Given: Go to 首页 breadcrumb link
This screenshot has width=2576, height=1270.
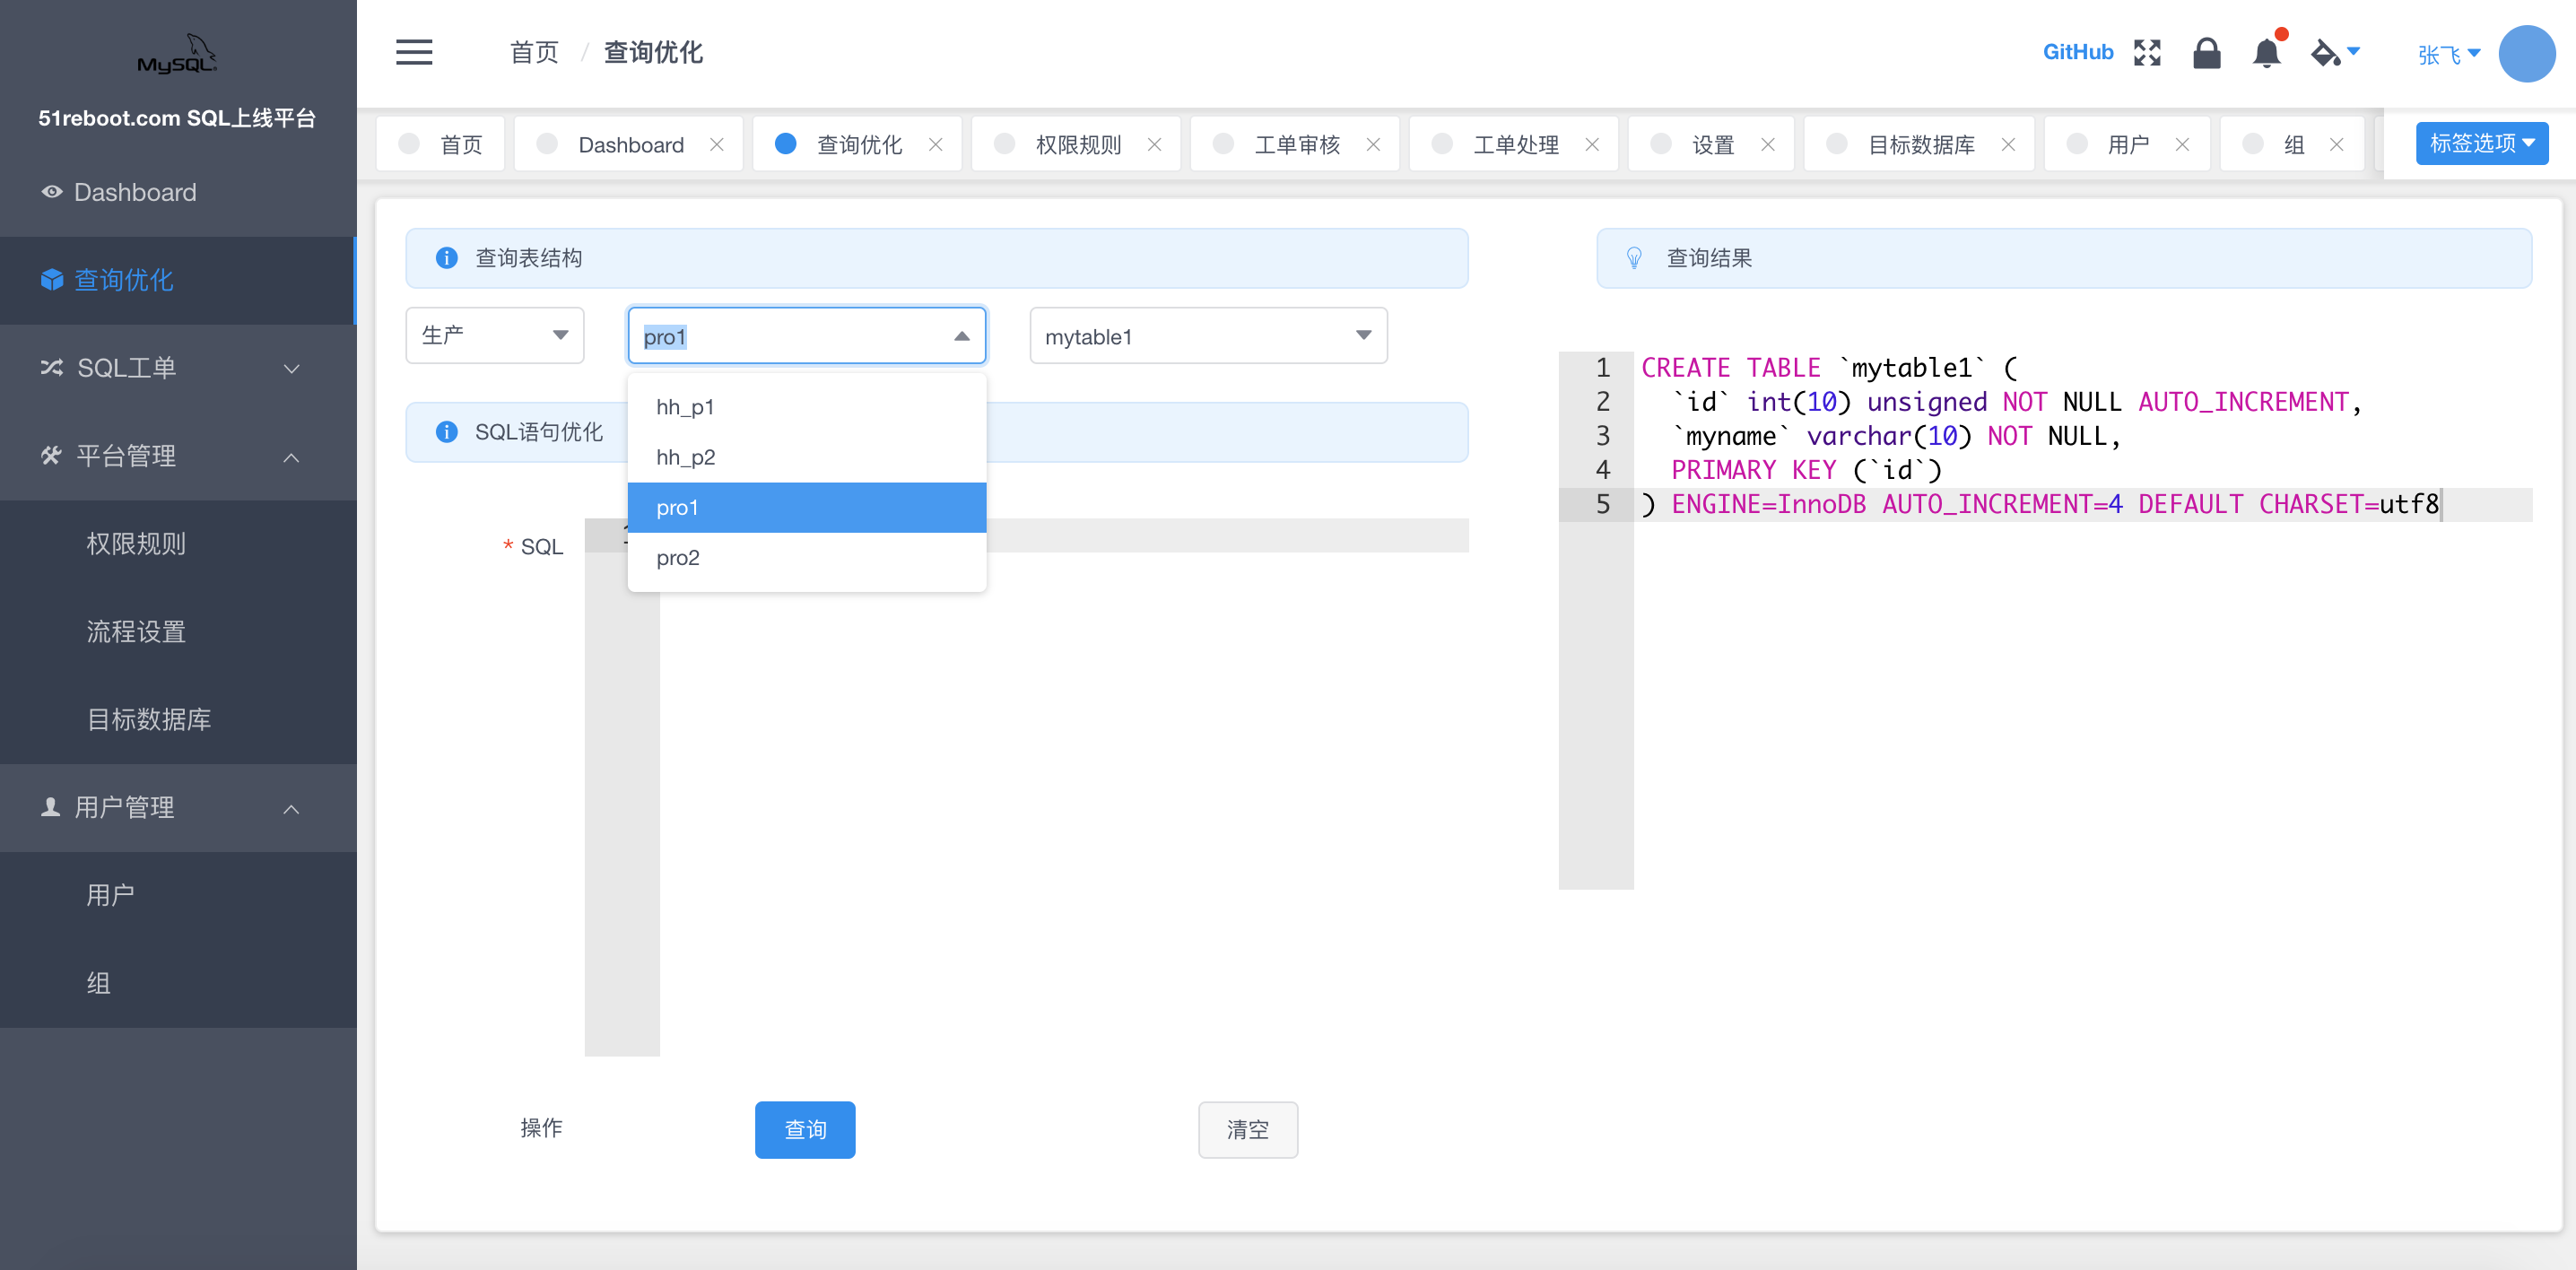Looking at the screenshot, I should pyautogui.click(x=534, y=52).
